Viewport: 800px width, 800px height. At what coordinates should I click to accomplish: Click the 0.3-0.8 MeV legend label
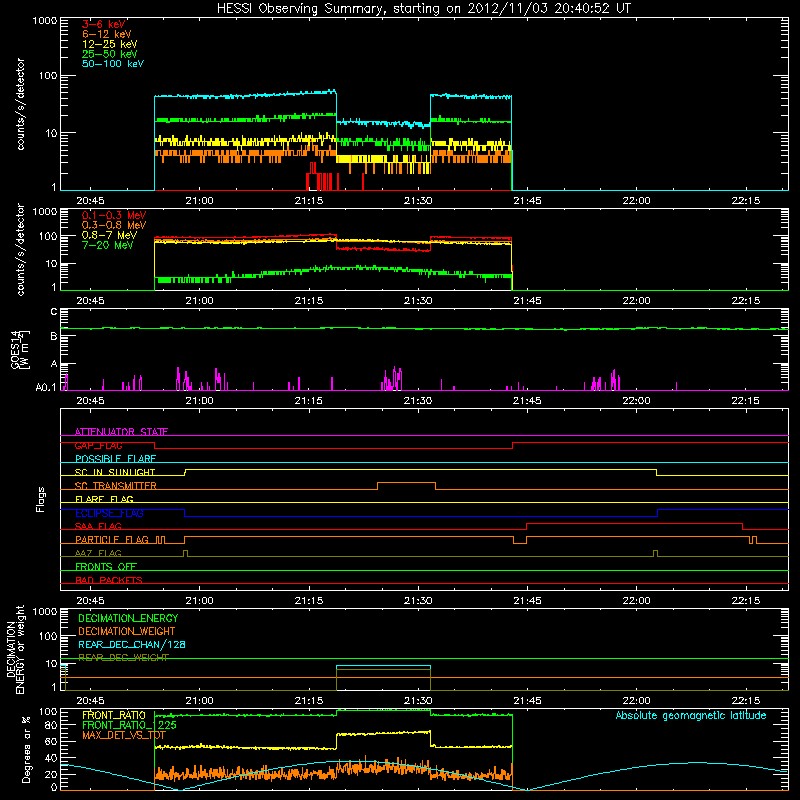[x=114, y=225]
